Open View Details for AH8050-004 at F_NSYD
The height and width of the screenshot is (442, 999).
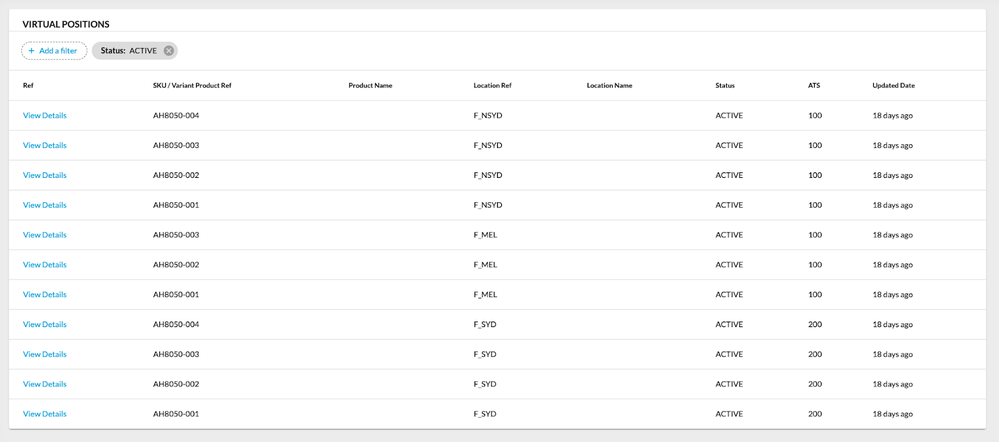tap(45, 116)
